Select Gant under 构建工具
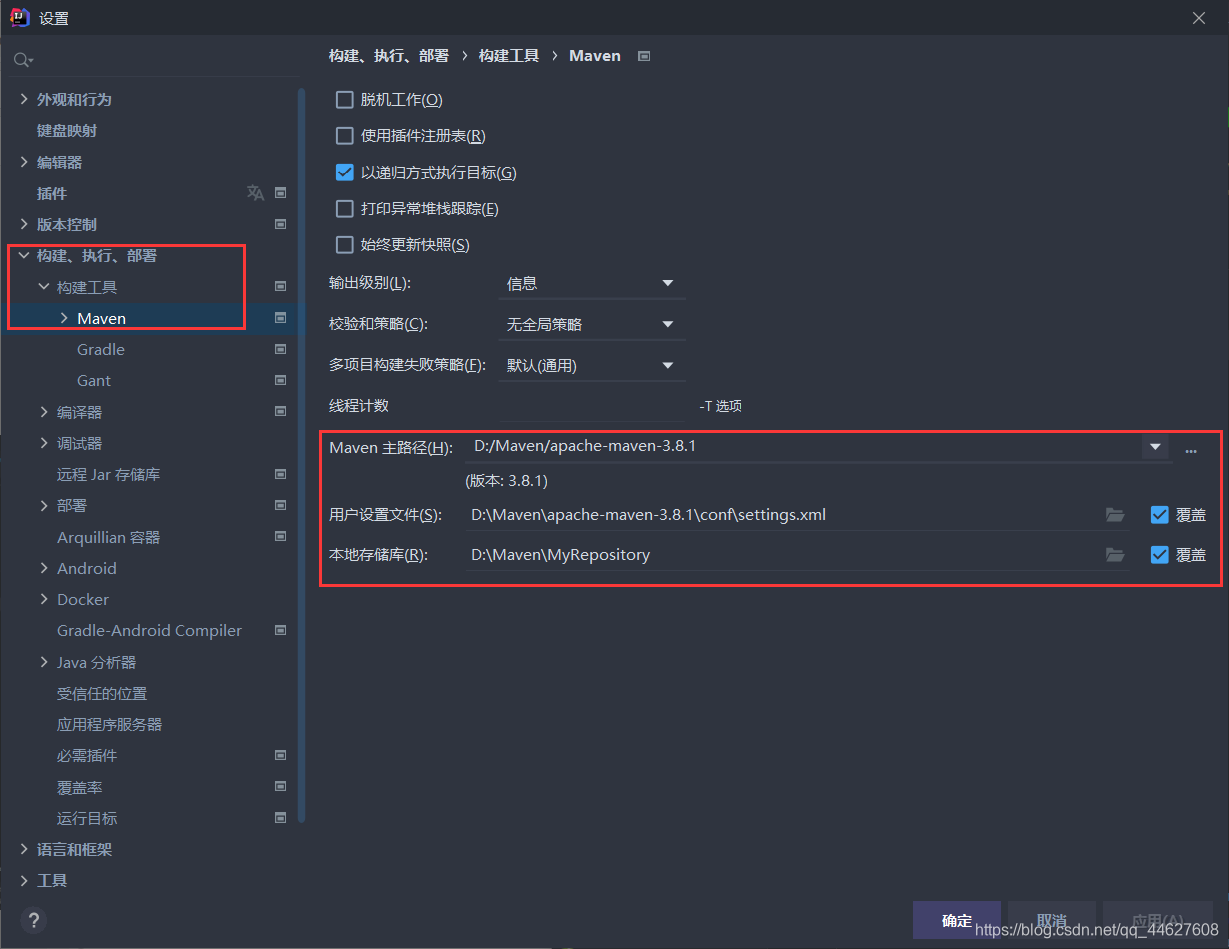The image size is (1229, 949). click(94, 380)
